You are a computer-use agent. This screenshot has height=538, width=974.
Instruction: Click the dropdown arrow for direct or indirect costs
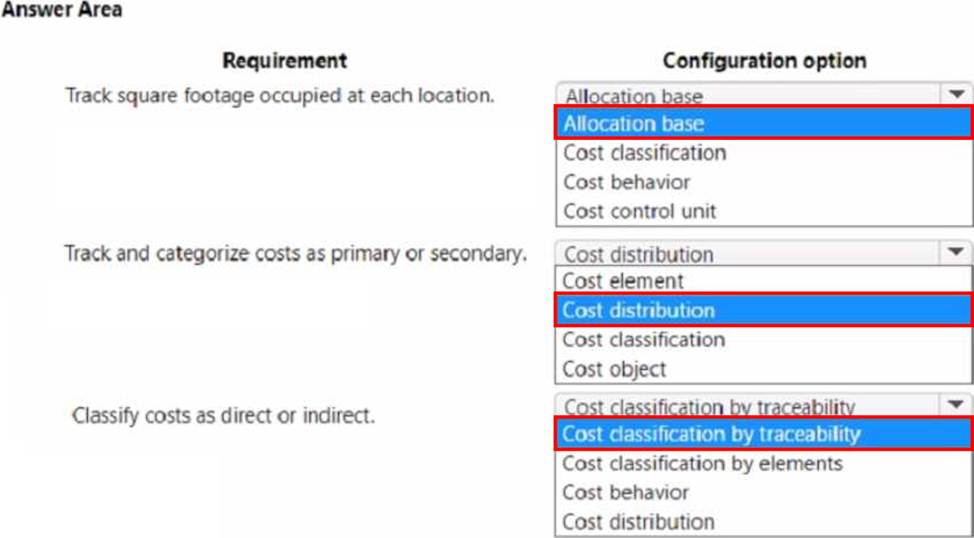(956, 404)
